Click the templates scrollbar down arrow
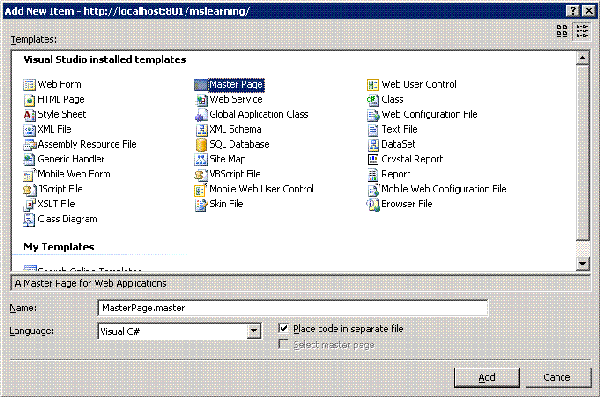The width and height of the screenshot is (600, 397). coord(582,263)
